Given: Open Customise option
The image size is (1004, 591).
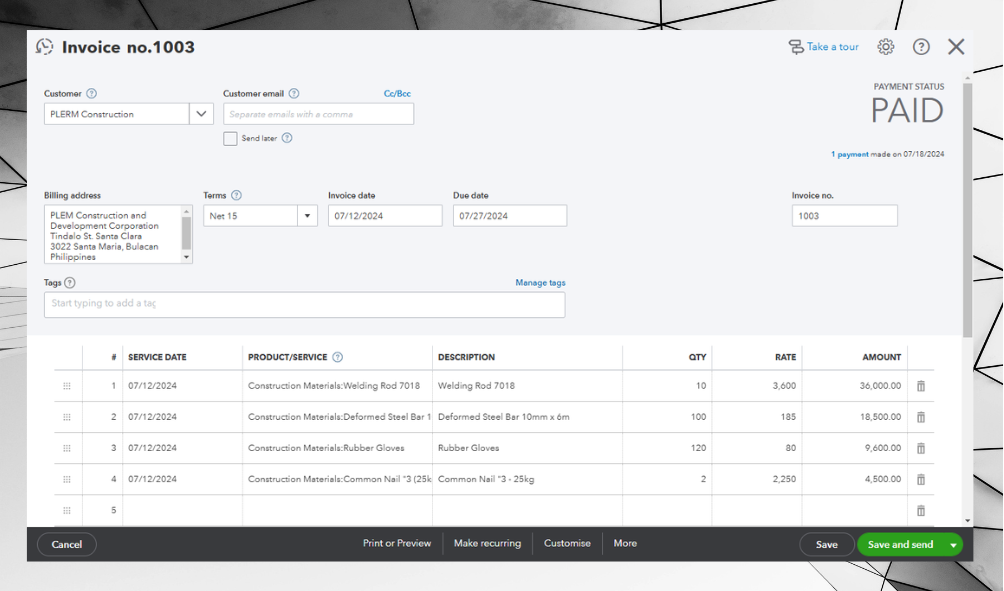Looking at the screenshot, I should [567, 543].
